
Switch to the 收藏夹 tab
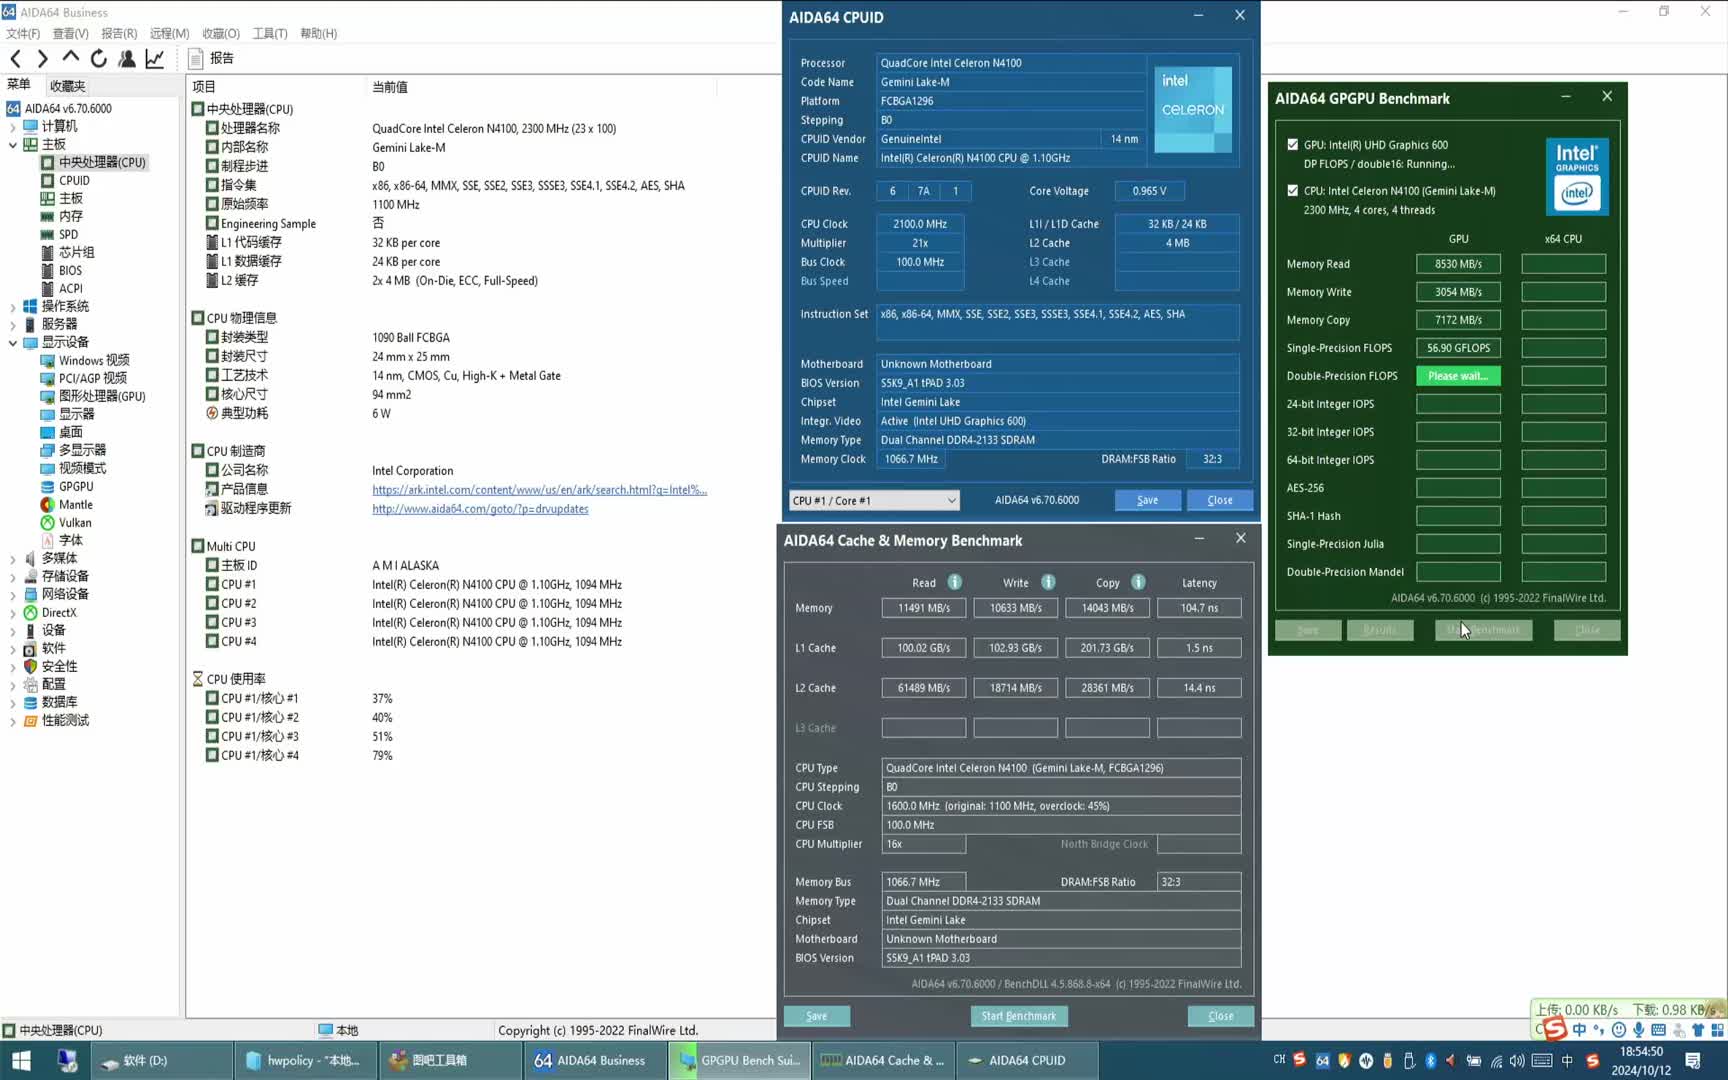67,86
